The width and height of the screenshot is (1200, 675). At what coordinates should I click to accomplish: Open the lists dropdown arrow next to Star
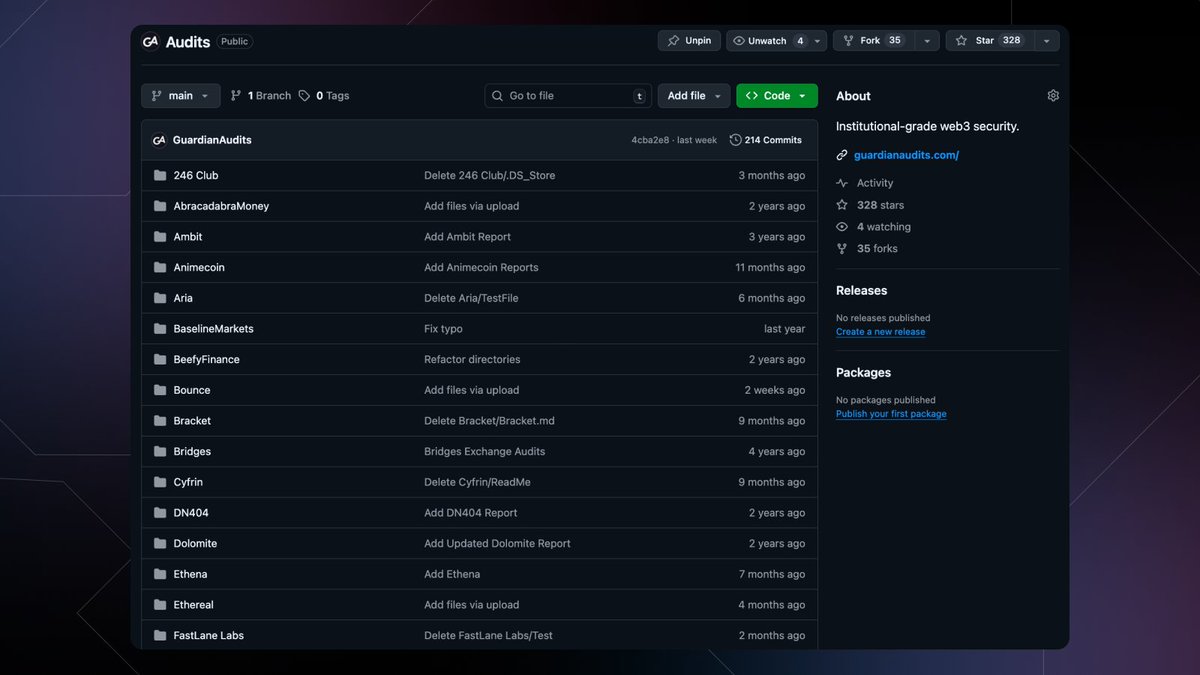(1046, 41)
